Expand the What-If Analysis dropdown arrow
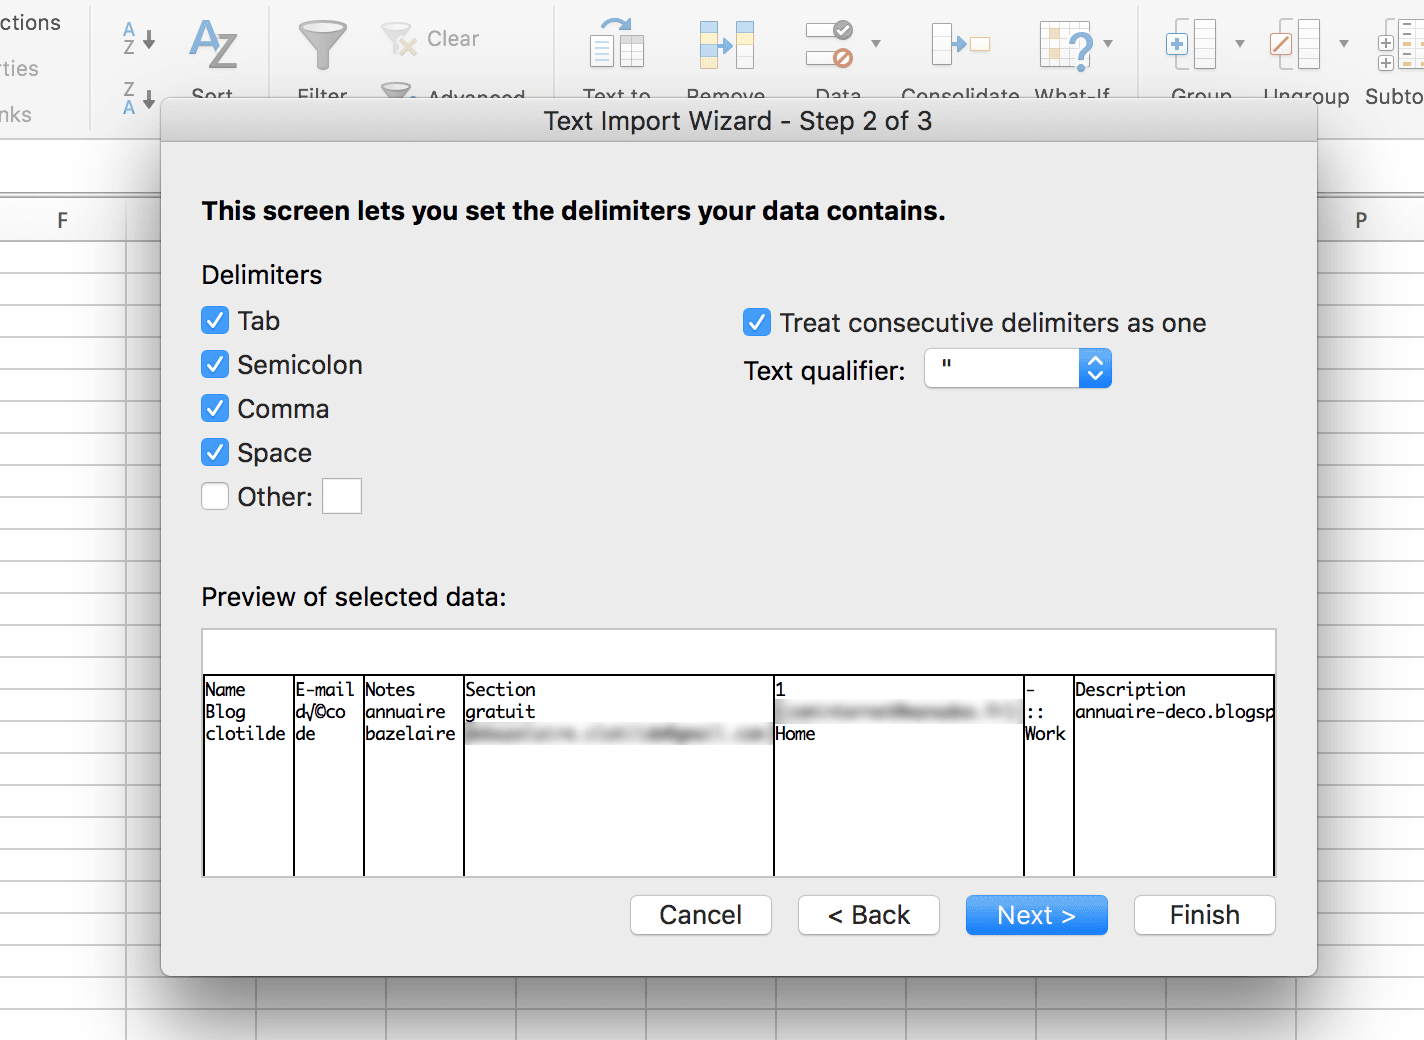The height and width of the screenshot is (1040, 1424). 1108,44
